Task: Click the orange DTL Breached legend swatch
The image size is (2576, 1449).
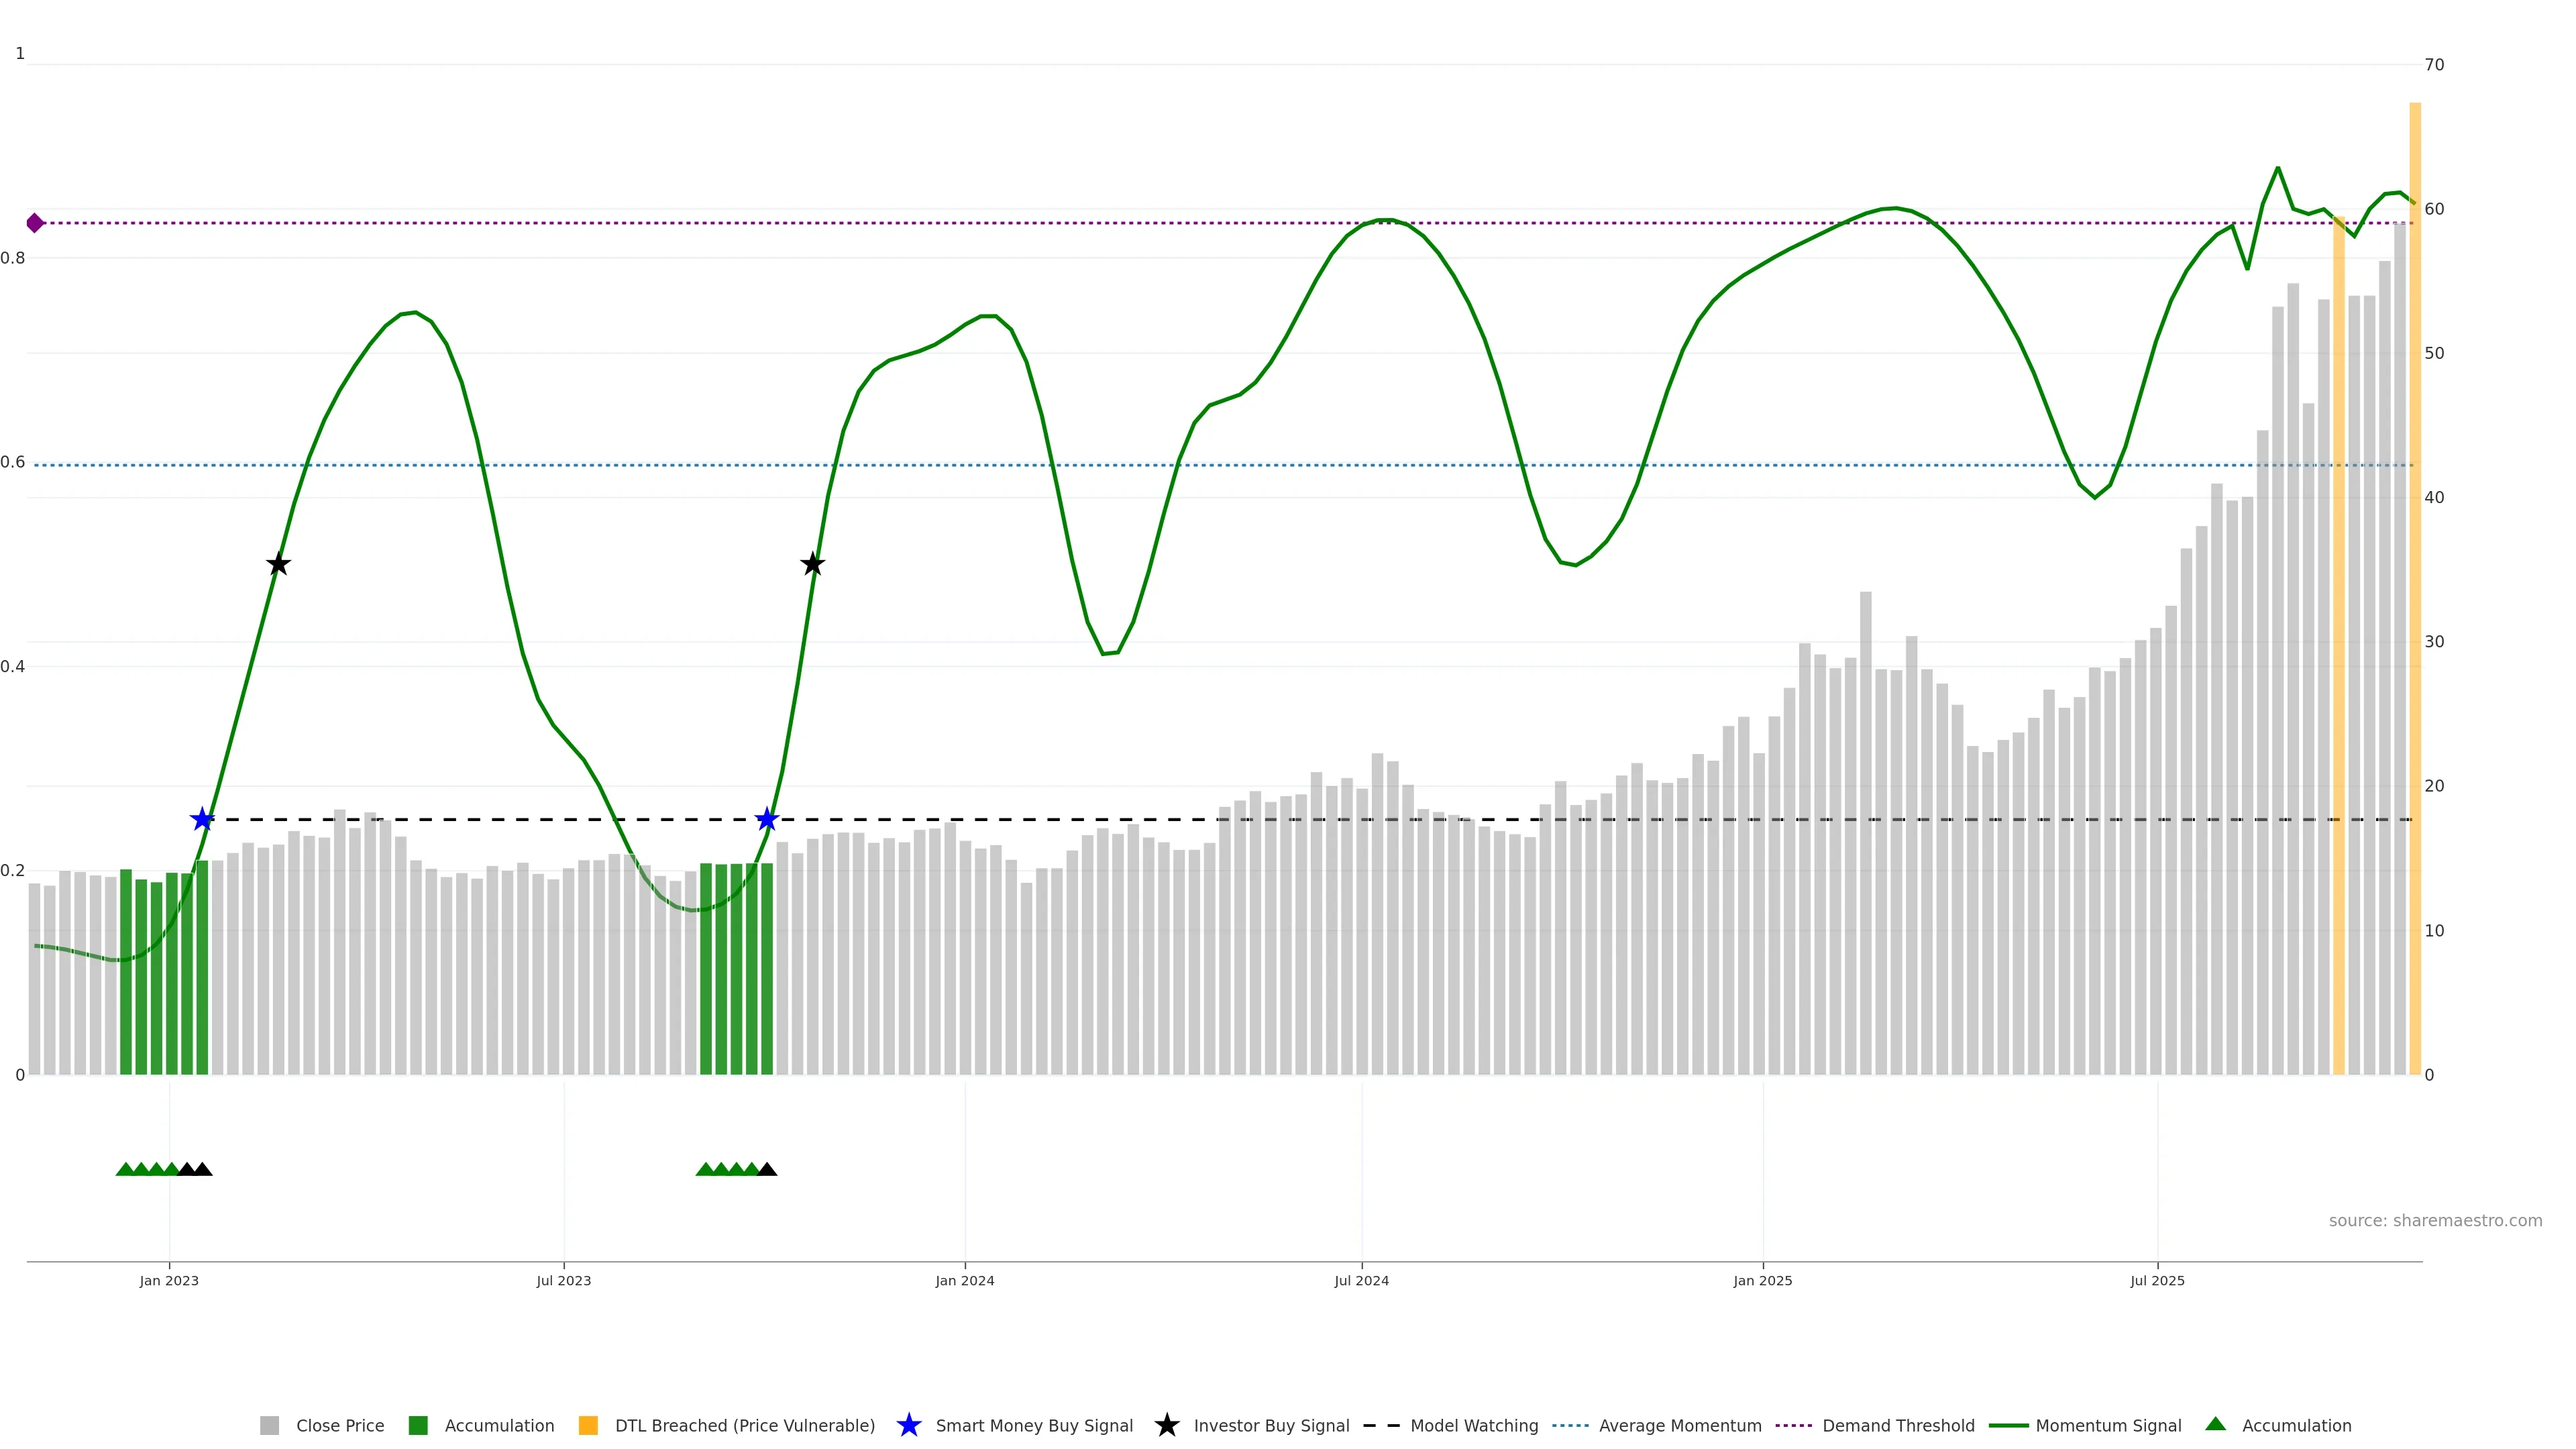Action: point(588,1425)
